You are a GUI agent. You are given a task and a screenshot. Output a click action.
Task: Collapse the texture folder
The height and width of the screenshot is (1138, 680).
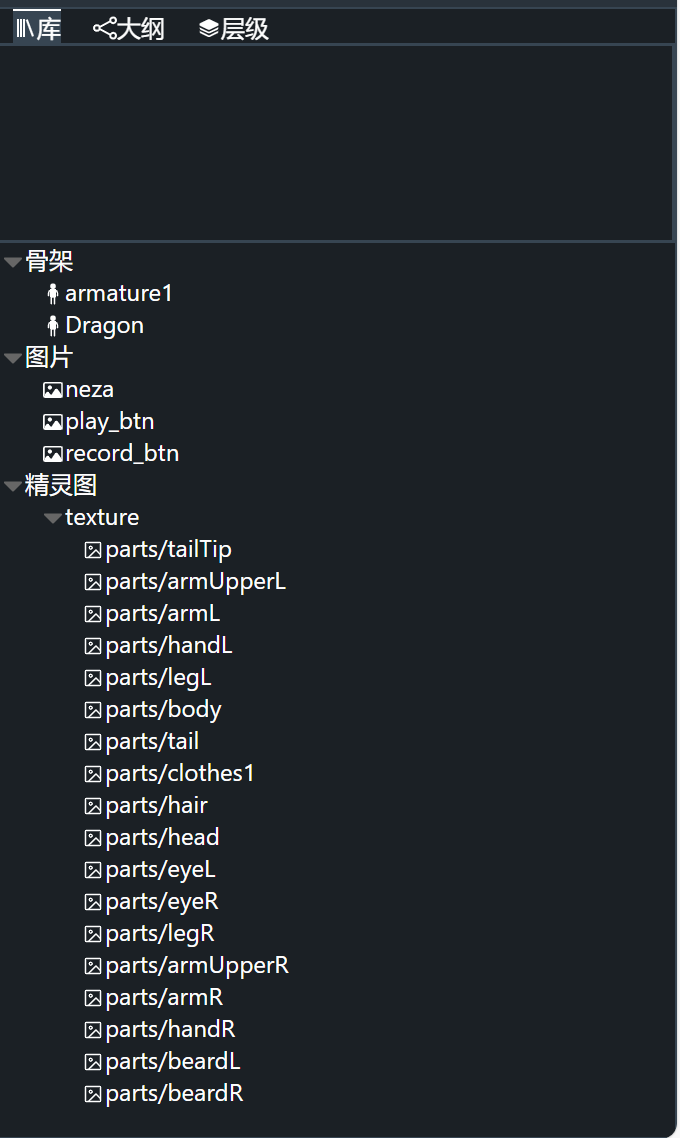click(x=52, y=518)
